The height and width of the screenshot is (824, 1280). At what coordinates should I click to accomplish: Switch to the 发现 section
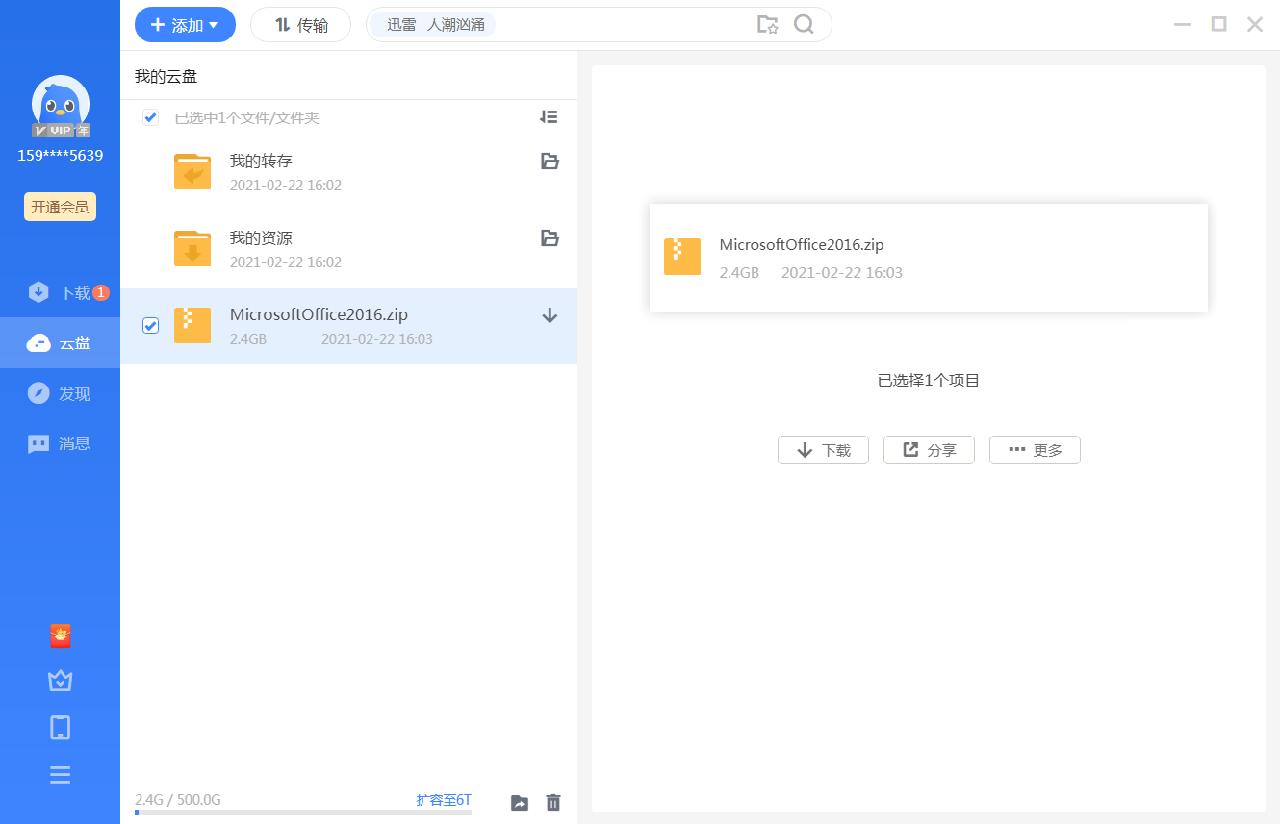coord(60,393)
